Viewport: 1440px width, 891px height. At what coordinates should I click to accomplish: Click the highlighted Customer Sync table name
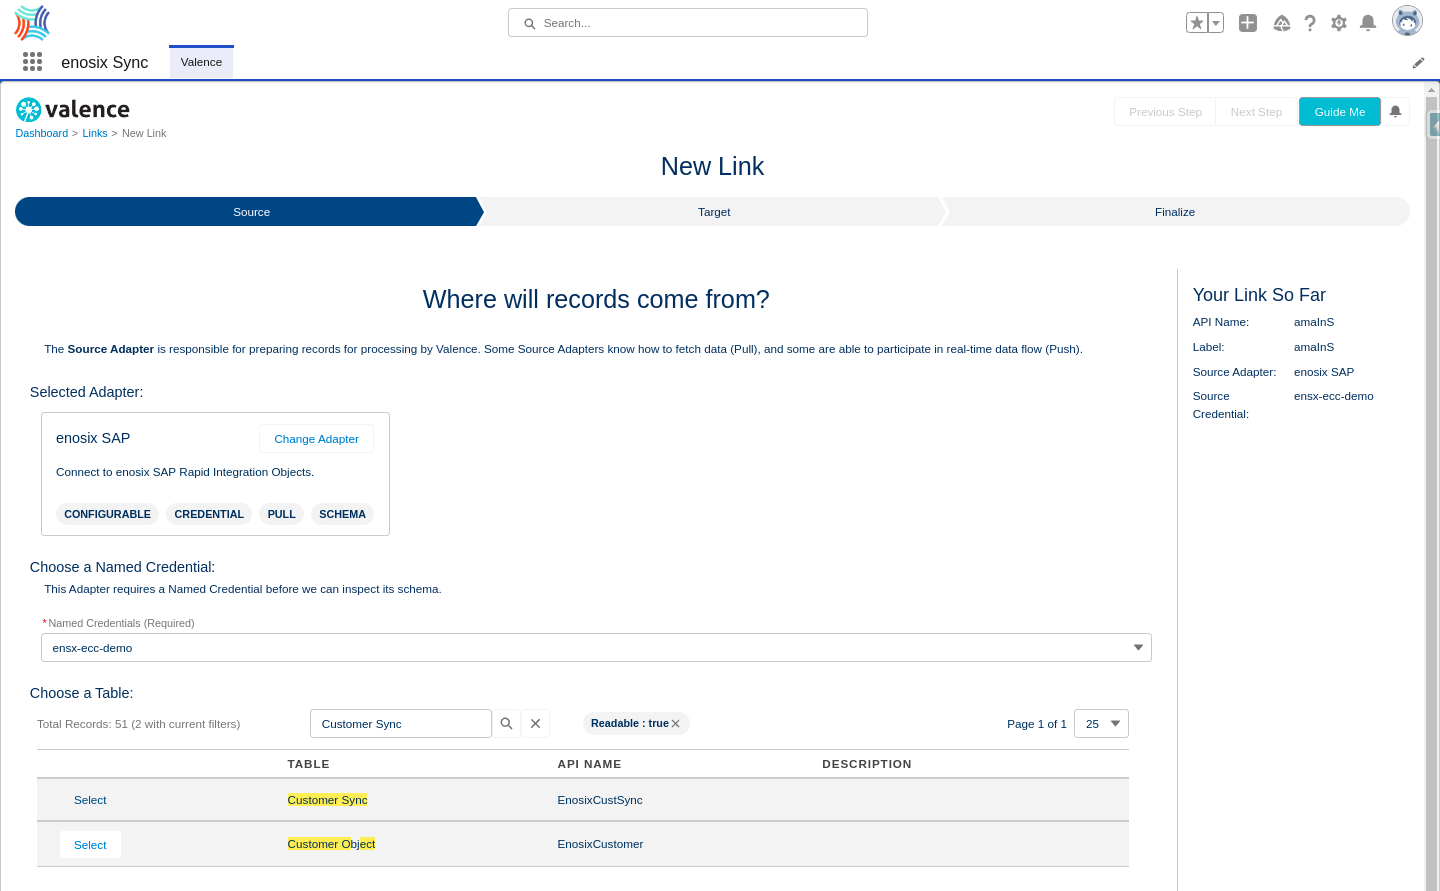pyautogui.click(x=327, y=800)
